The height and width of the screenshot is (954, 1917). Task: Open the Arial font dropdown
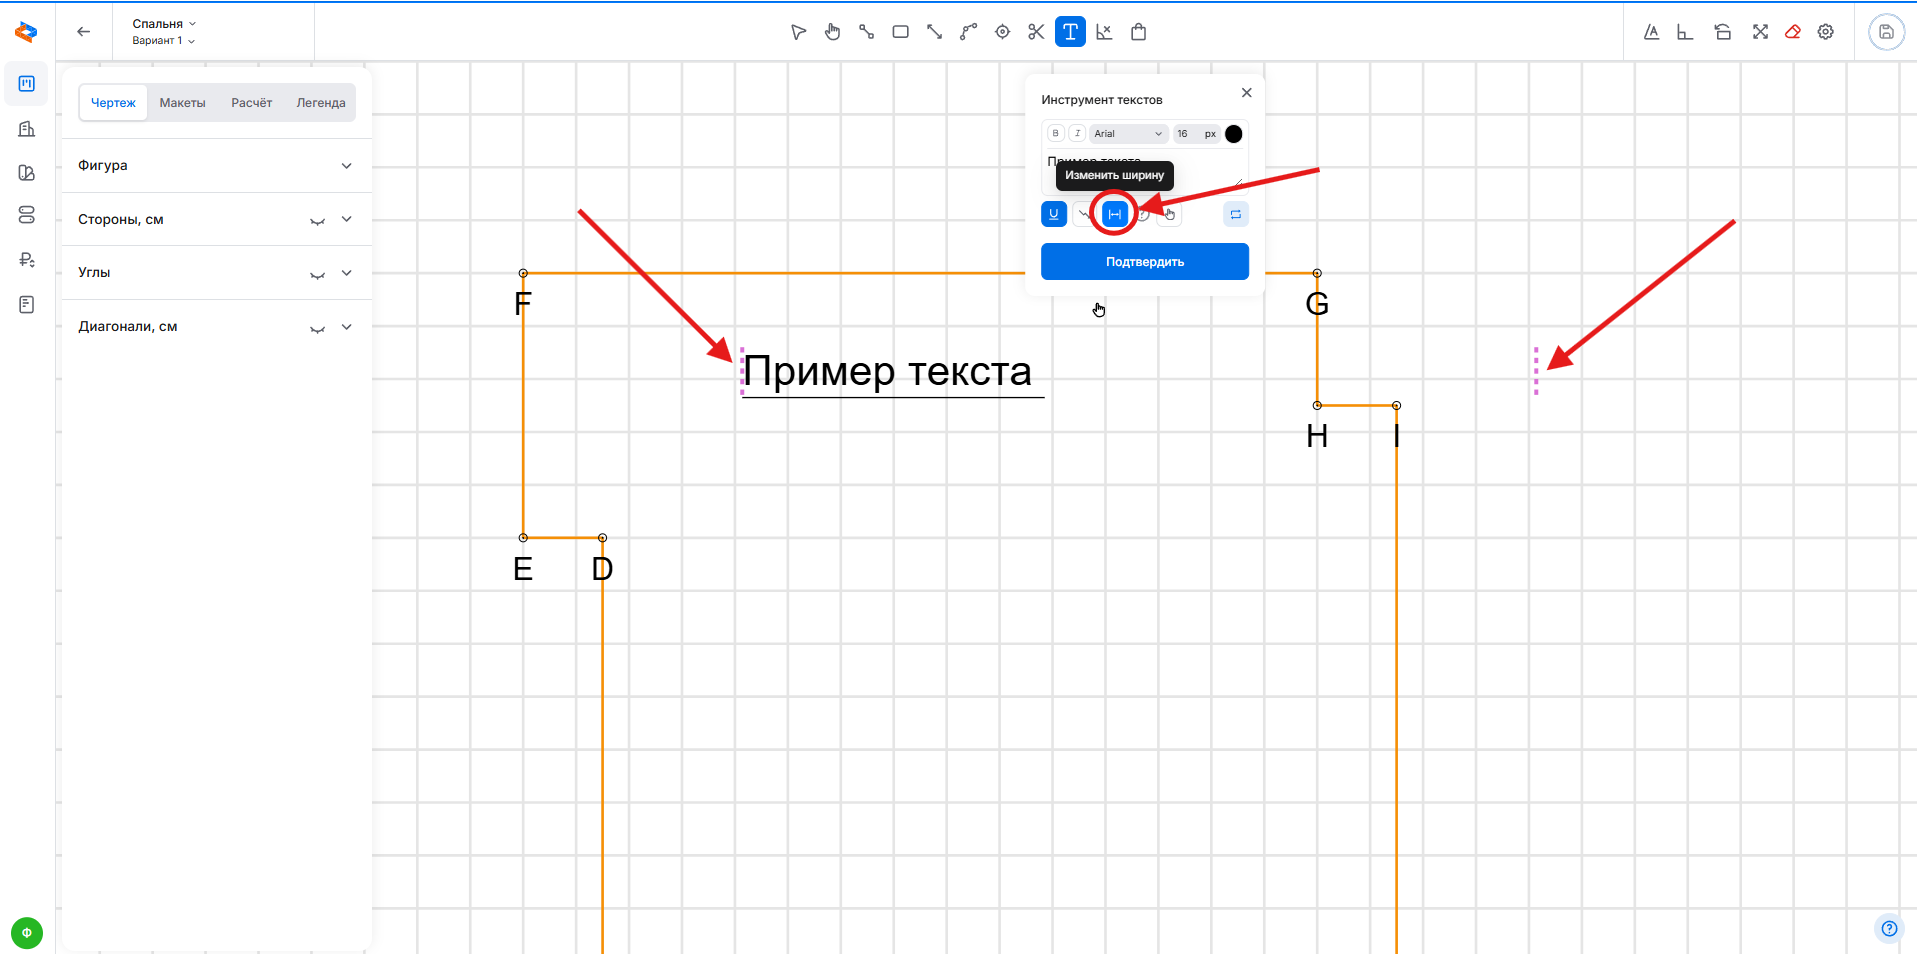click(x=1127, y=134)
